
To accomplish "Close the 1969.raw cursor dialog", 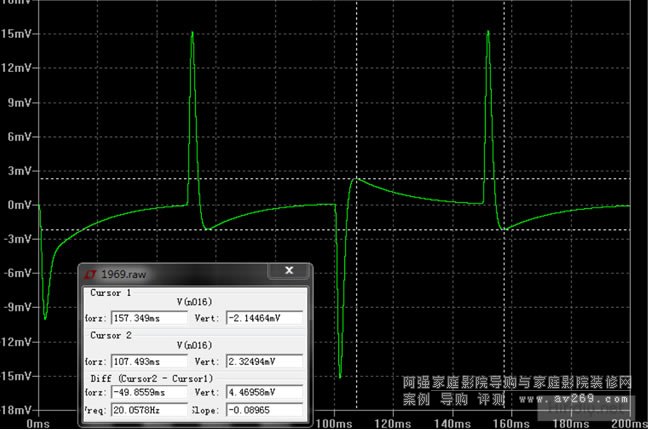I will point(292,272).
